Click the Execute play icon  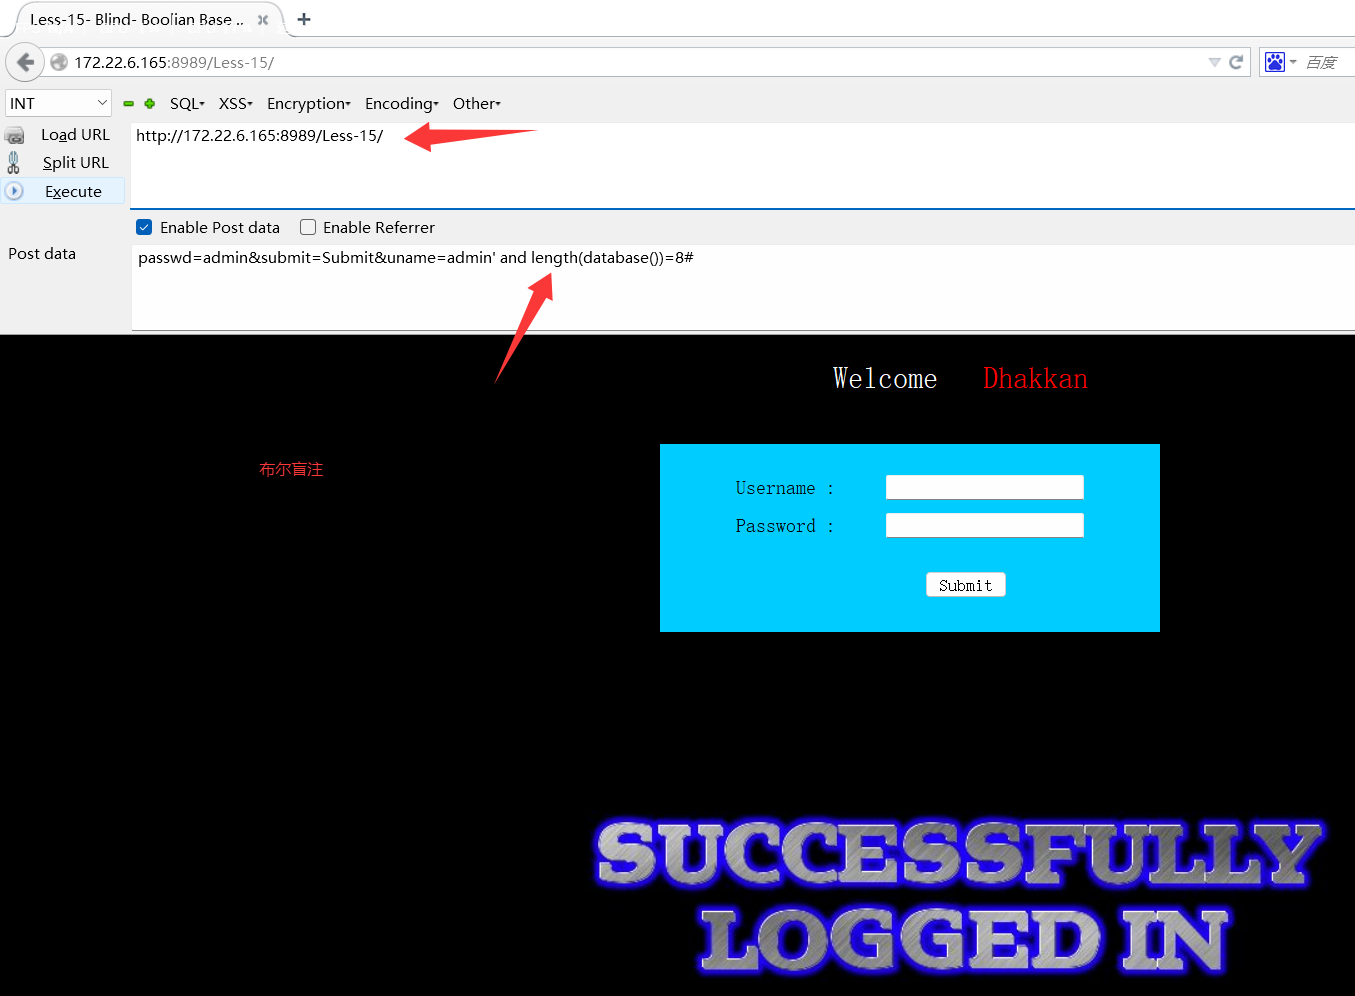coord(14,191)
